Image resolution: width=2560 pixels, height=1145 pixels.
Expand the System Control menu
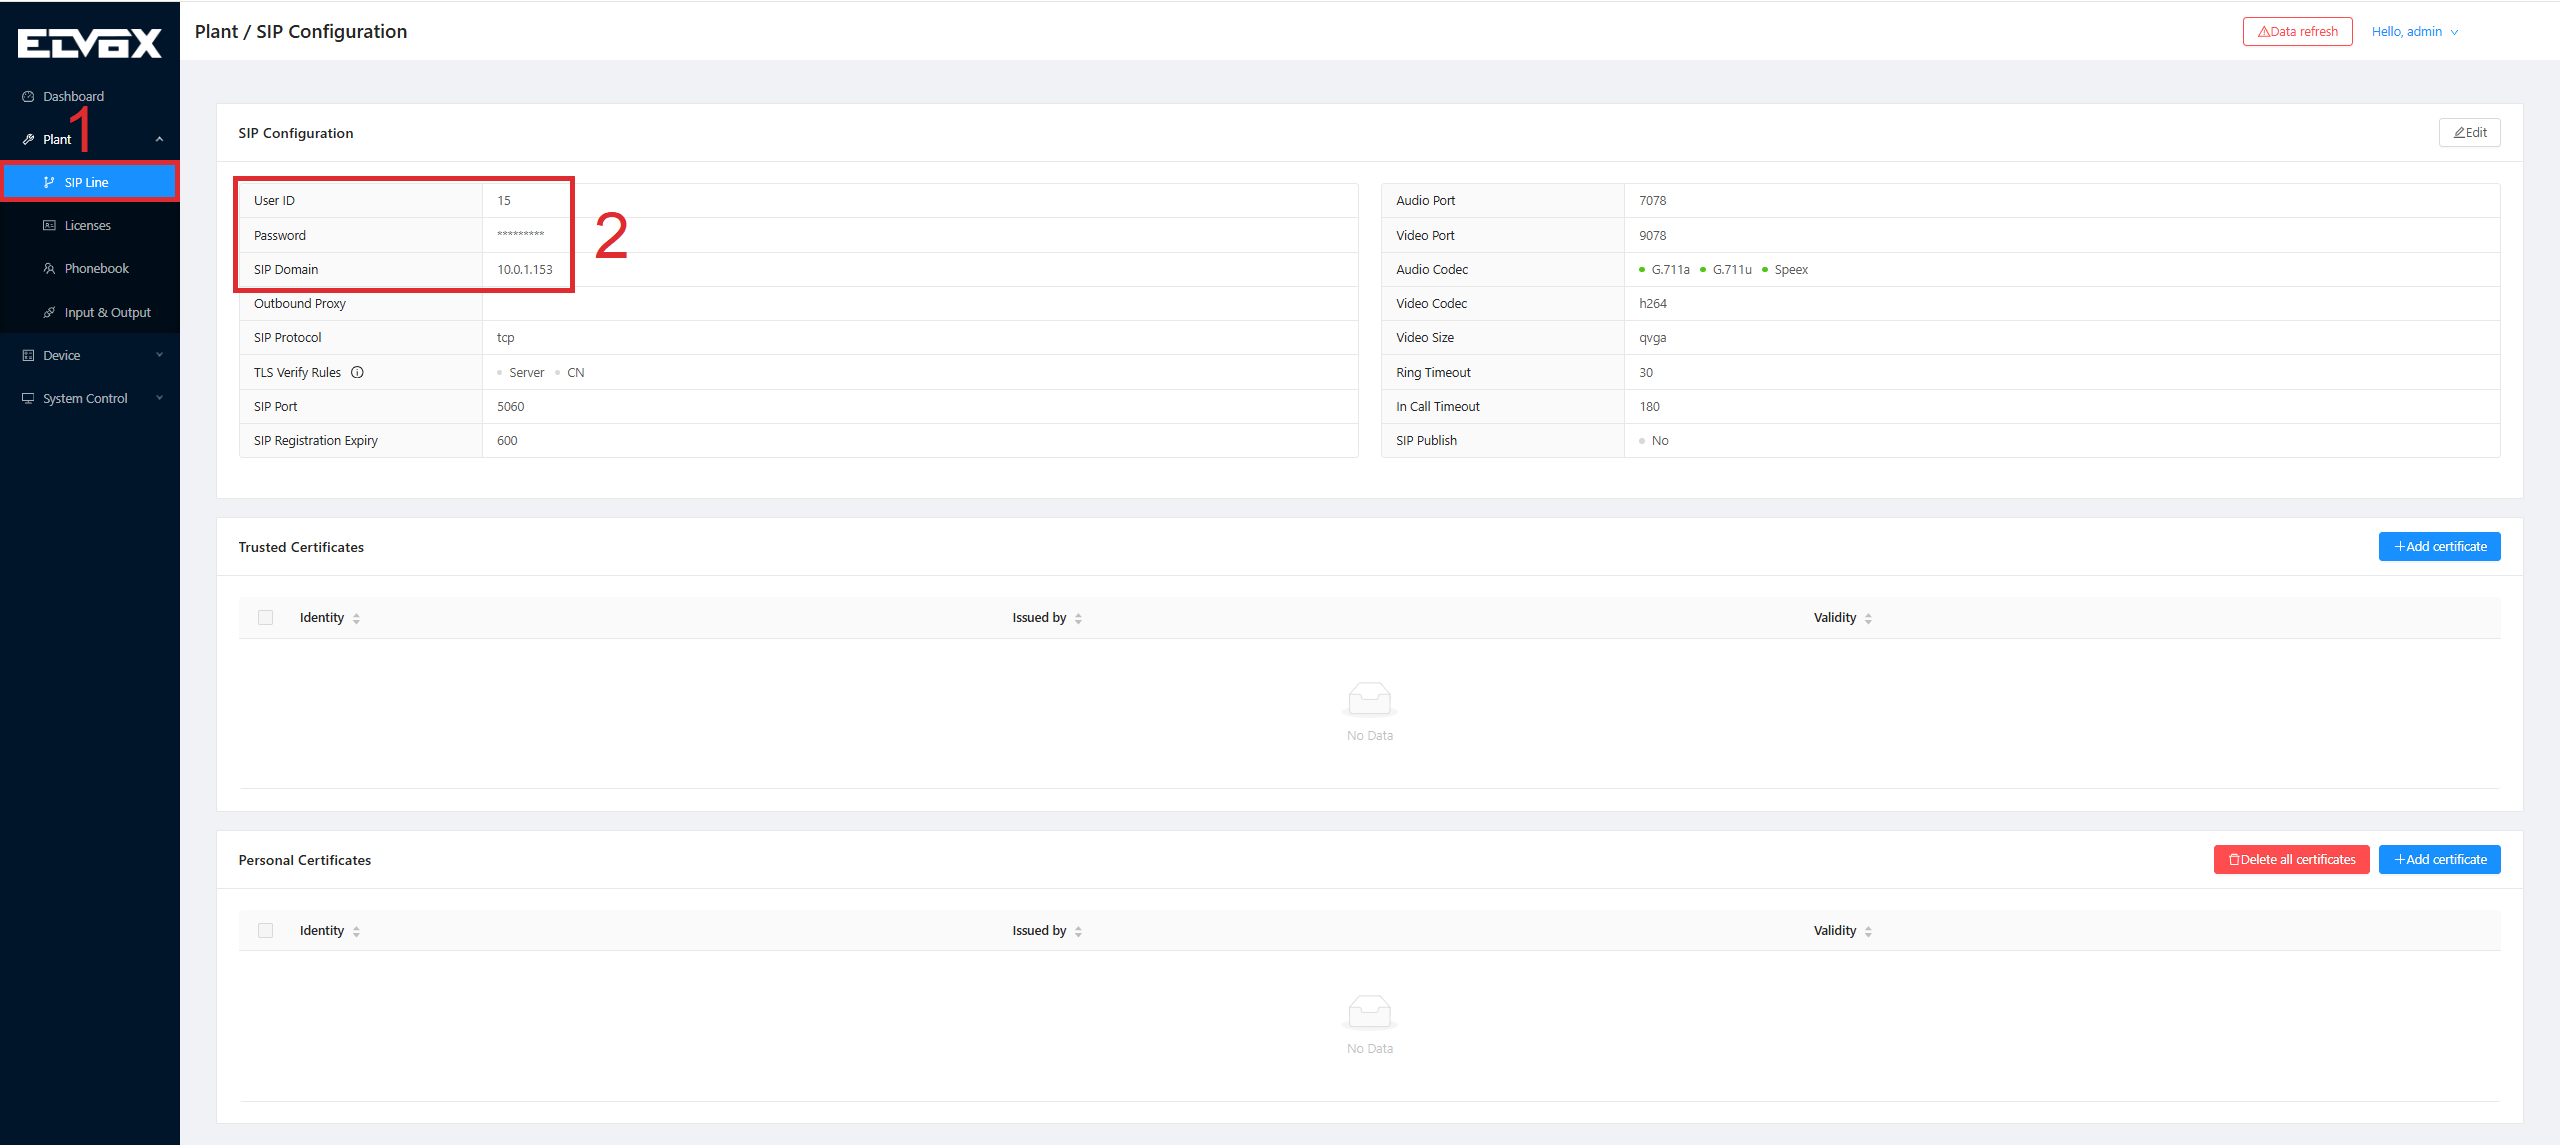point(159,399)
